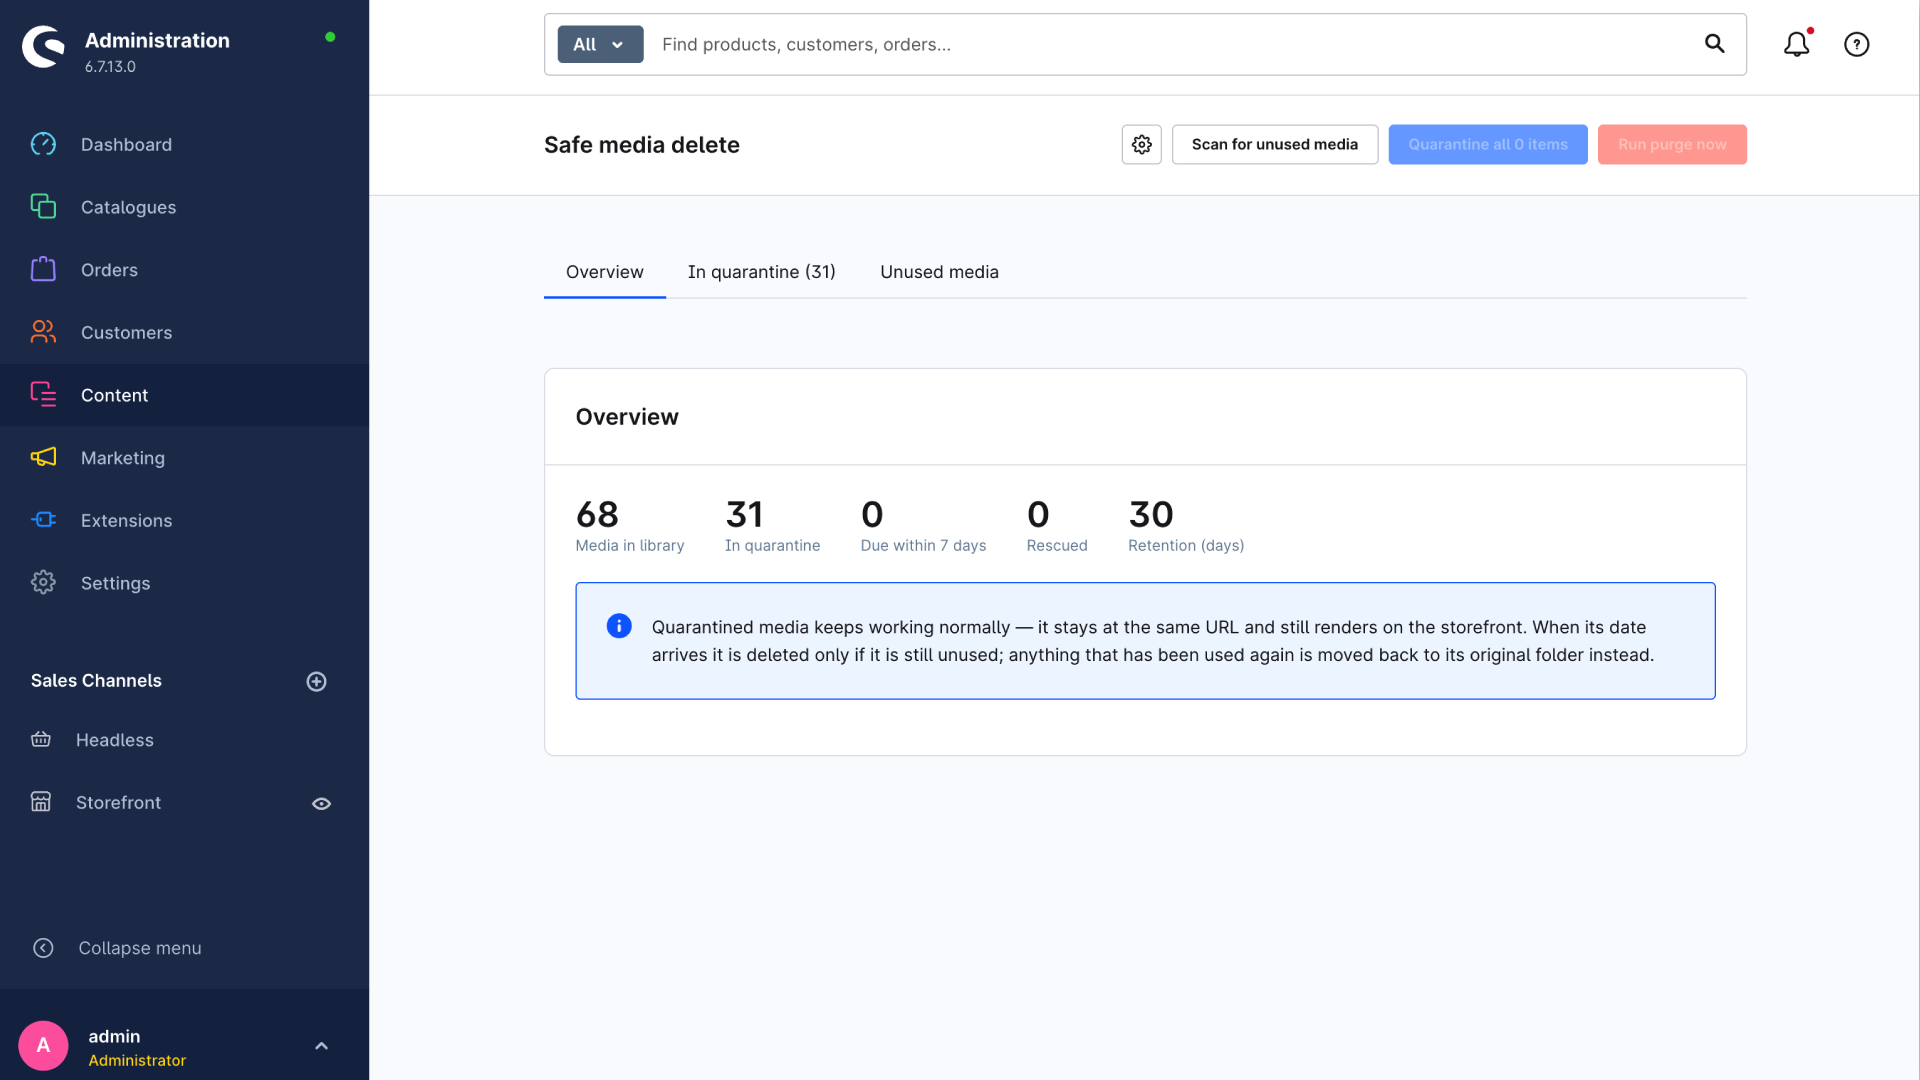
Task: Click the Catalogues sidebar icon
Action: (43, 206)
